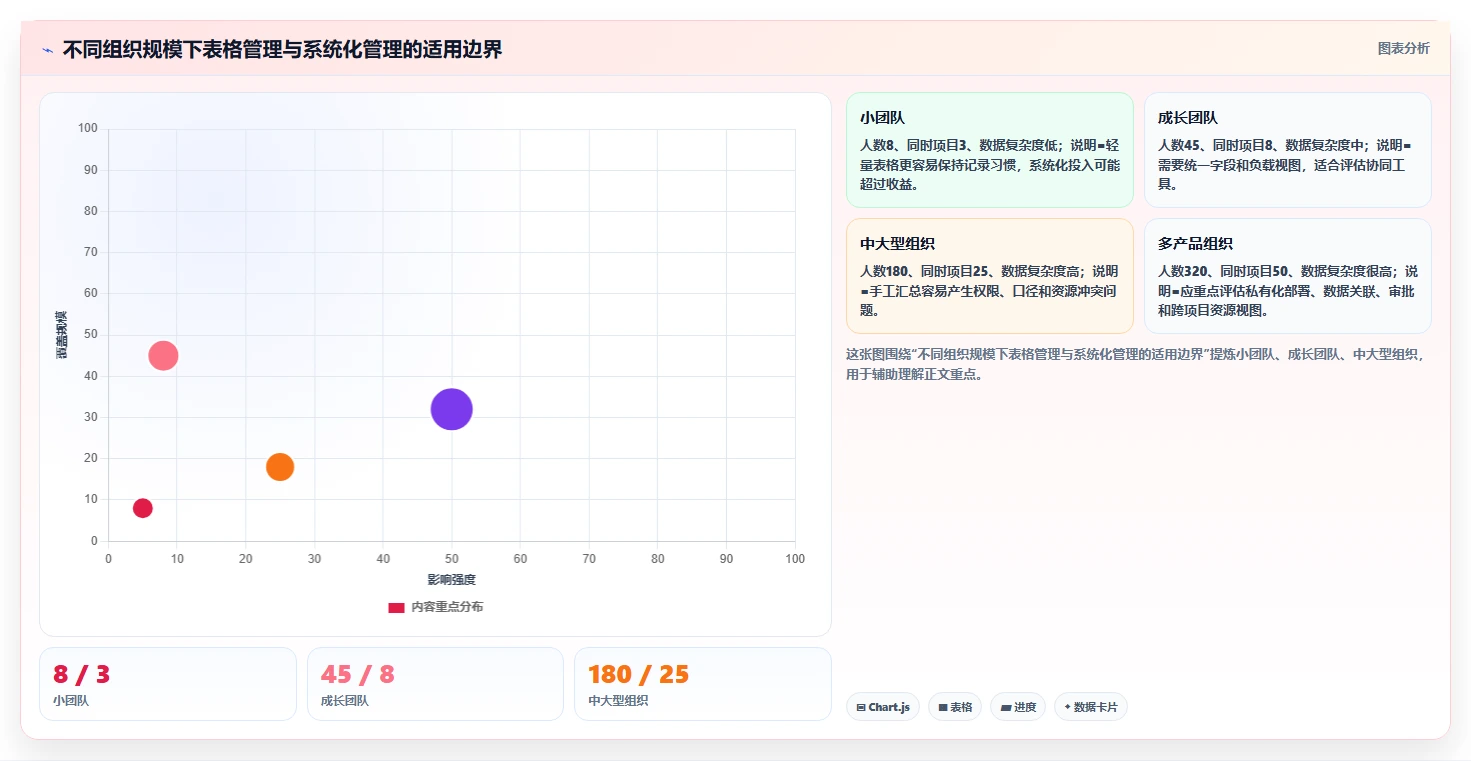Click the 180 / 25 stat value
This screenshot has width=1471, height=761.
click(x=639, y=675)
